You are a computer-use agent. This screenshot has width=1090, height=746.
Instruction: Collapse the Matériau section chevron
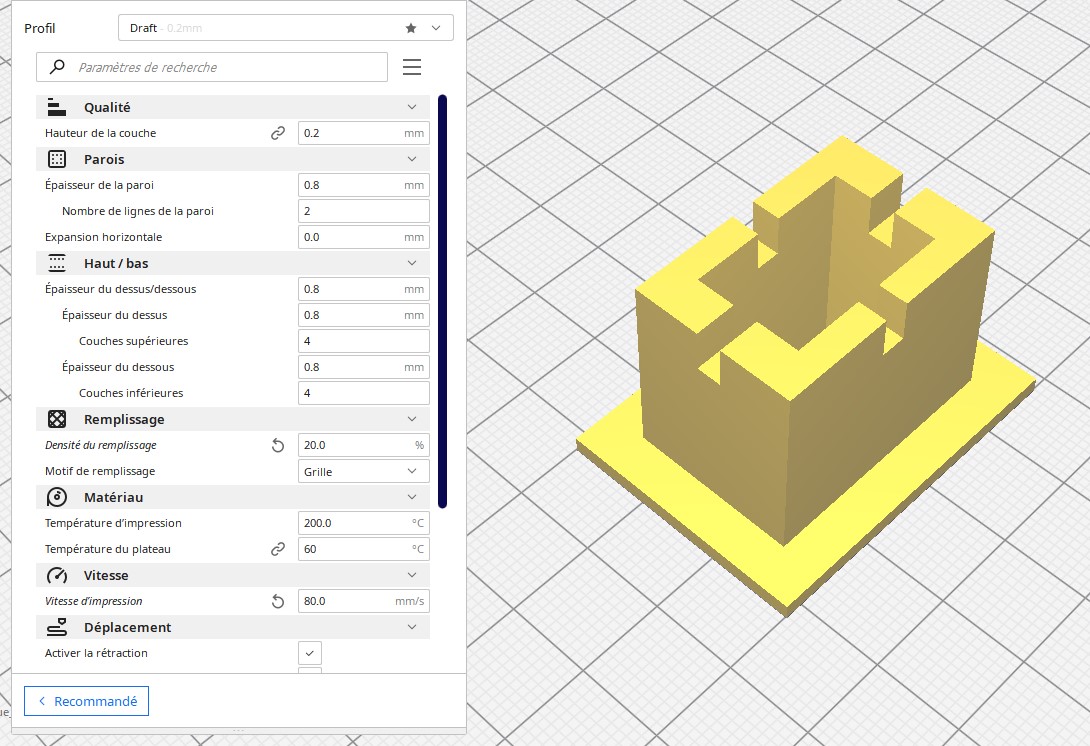click(412, 497)
